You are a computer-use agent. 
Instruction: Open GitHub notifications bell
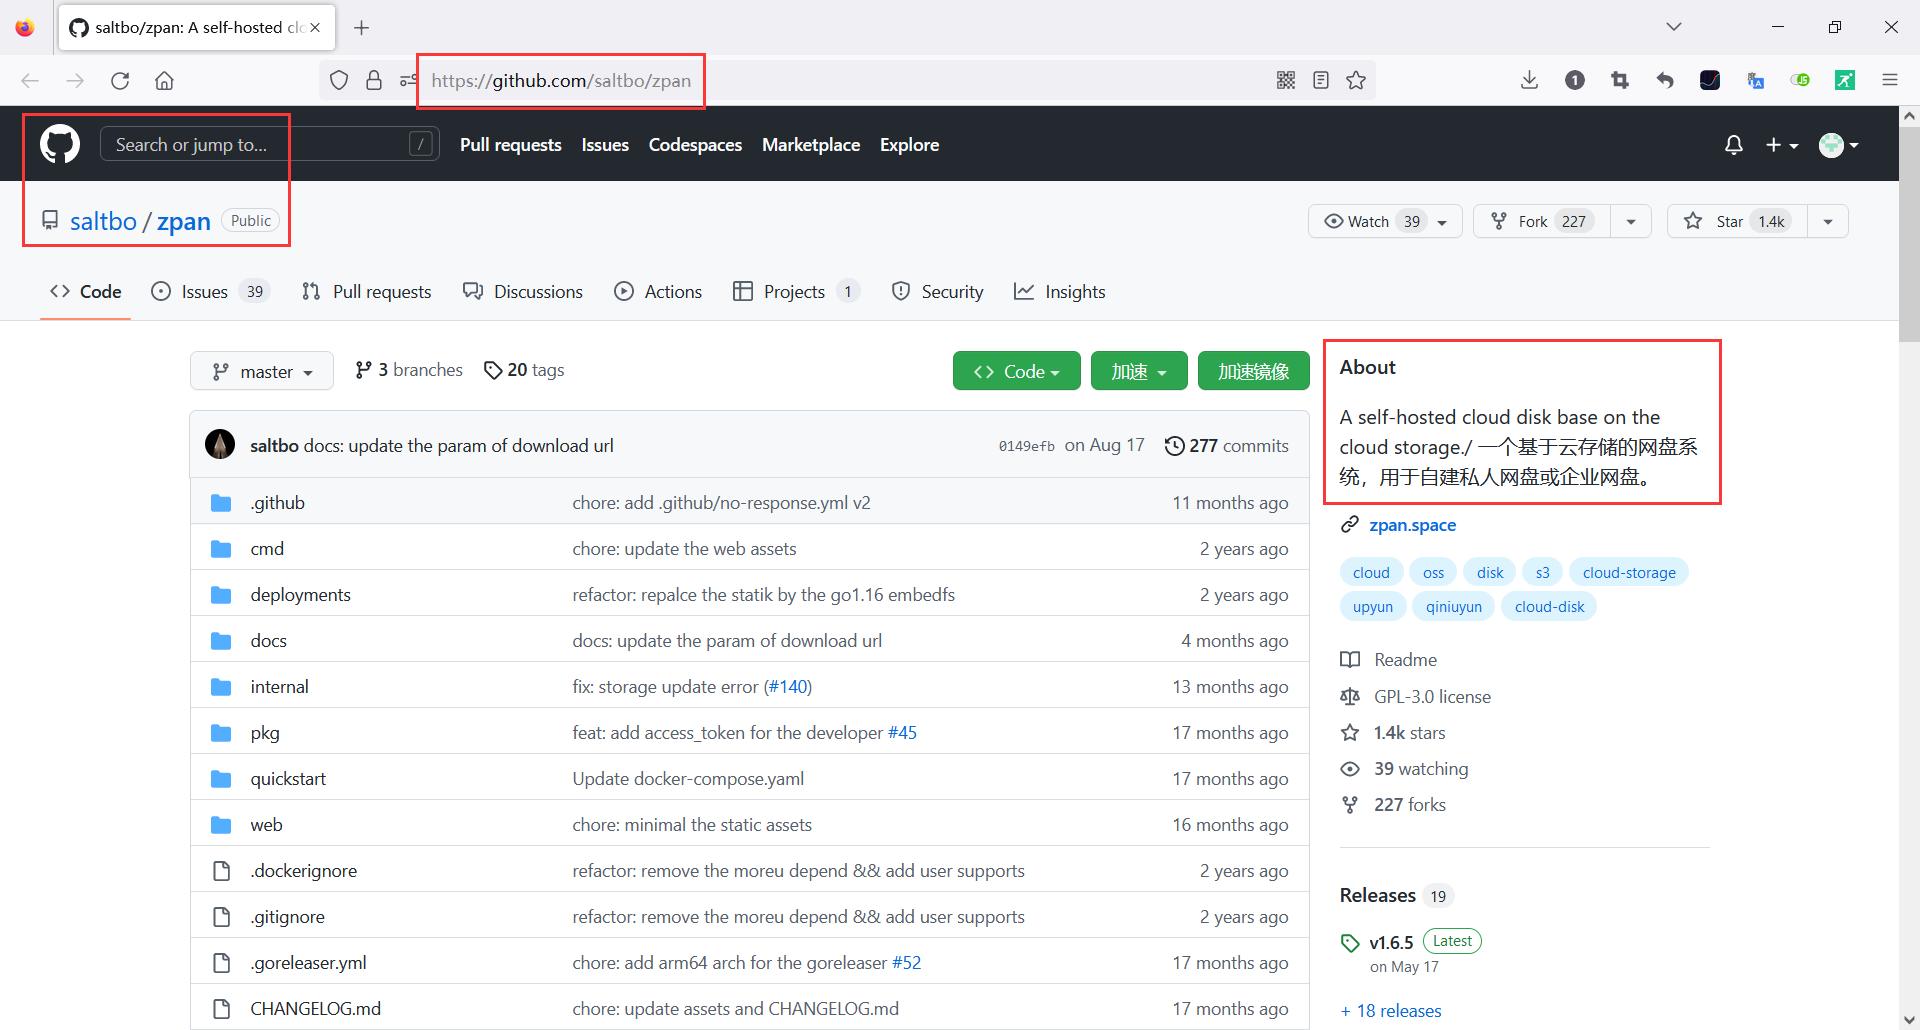1734,145
